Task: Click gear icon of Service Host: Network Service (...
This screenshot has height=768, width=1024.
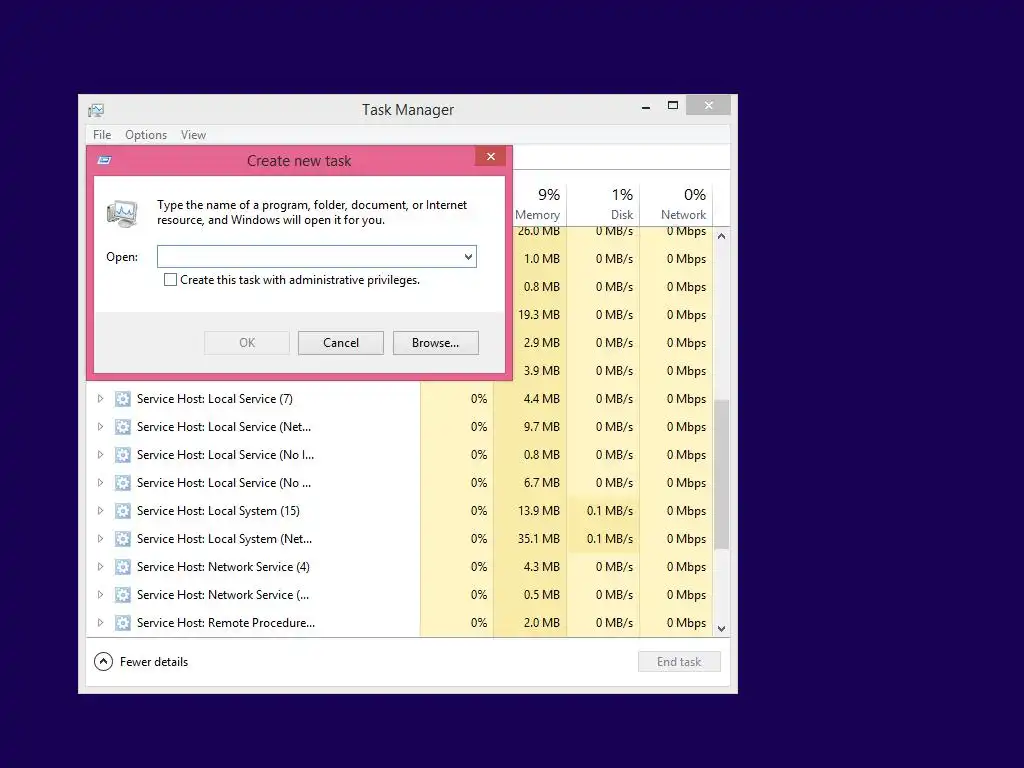Action: click(x=123, y=596)
